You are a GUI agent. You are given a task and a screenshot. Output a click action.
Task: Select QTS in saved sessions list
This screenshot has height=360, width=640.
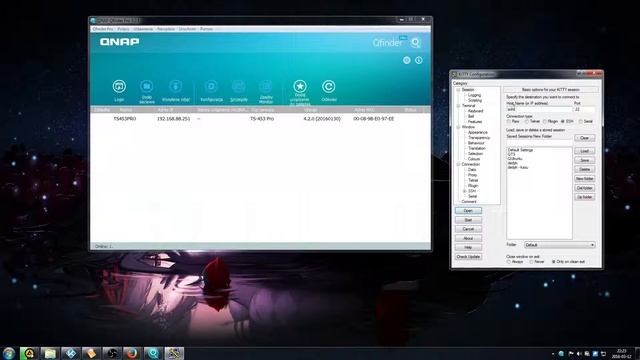tap(511, 154)
